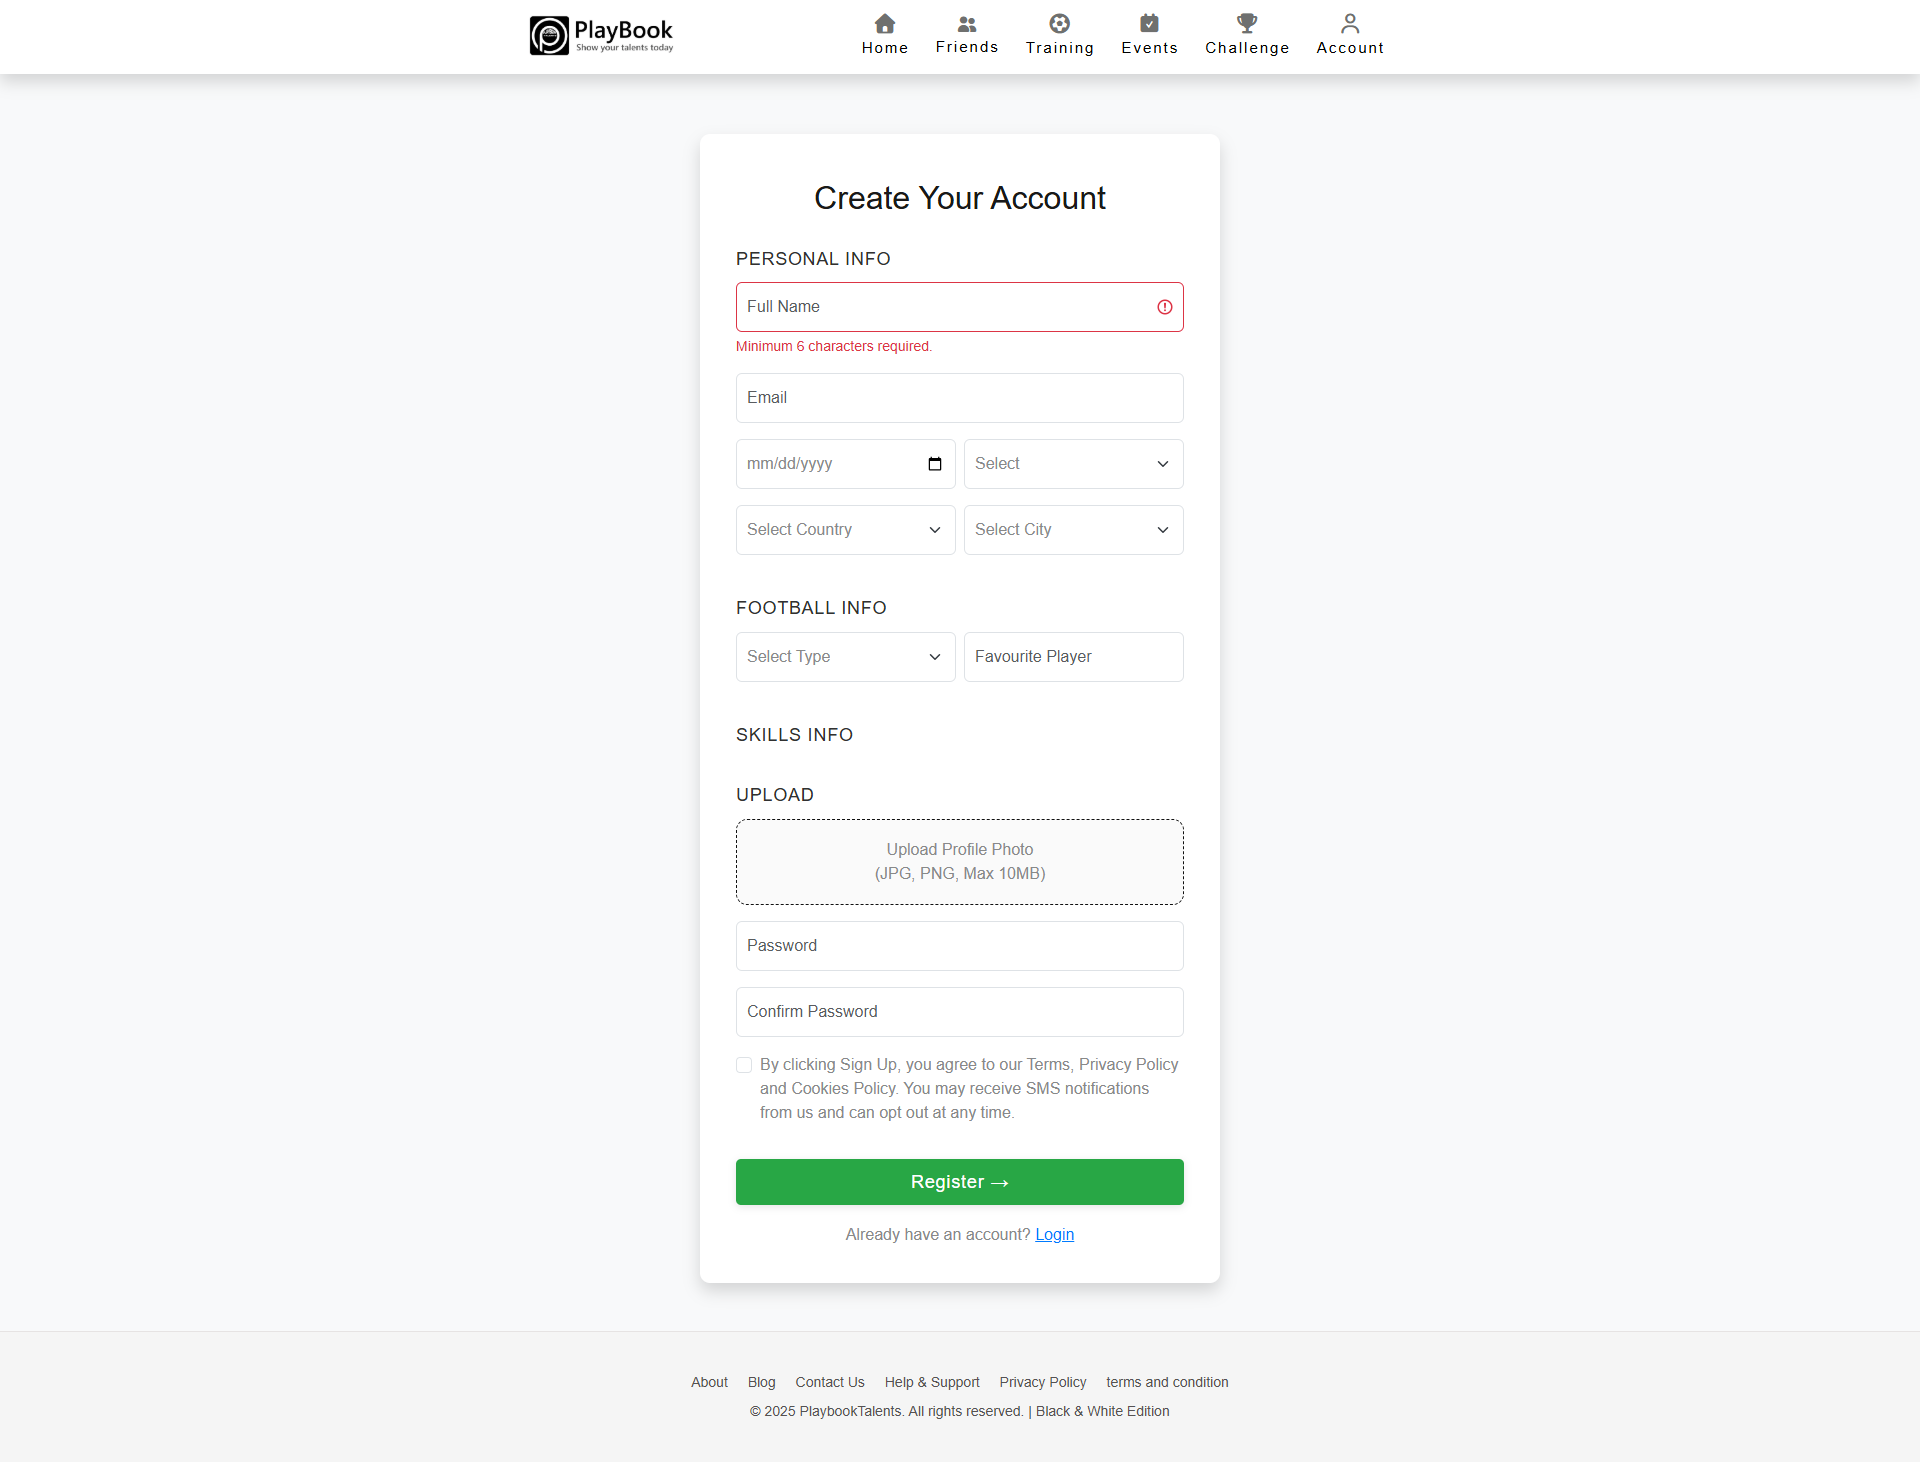Click the Upload Profile Photo area

coord(960,862)
